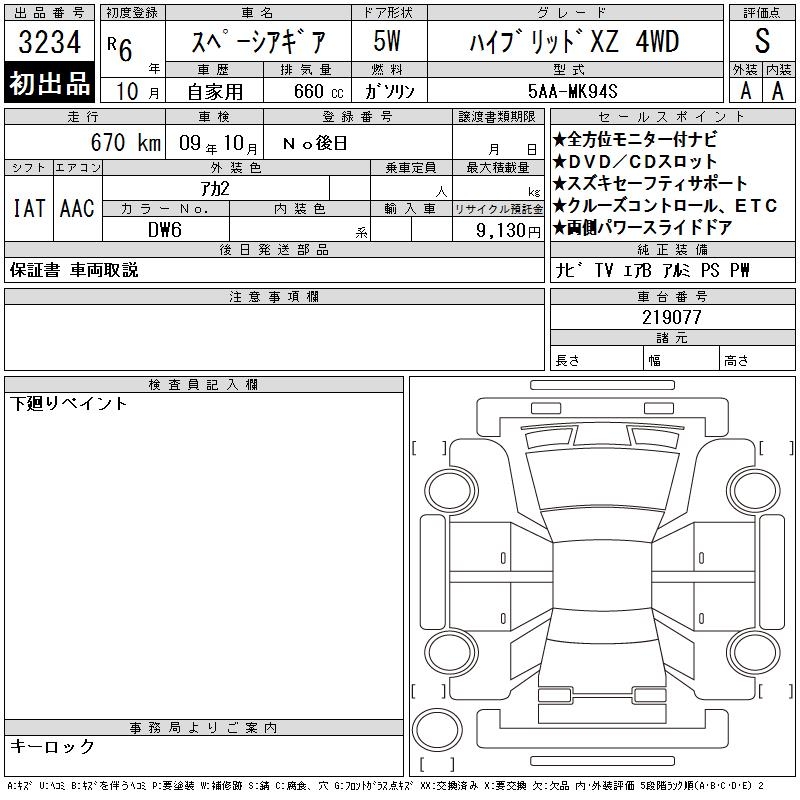Image resolution: width=800 pixels, height=800 pixels.
Task: Click sales point DVD/CDスロット
Action: (x=635, y=162)
